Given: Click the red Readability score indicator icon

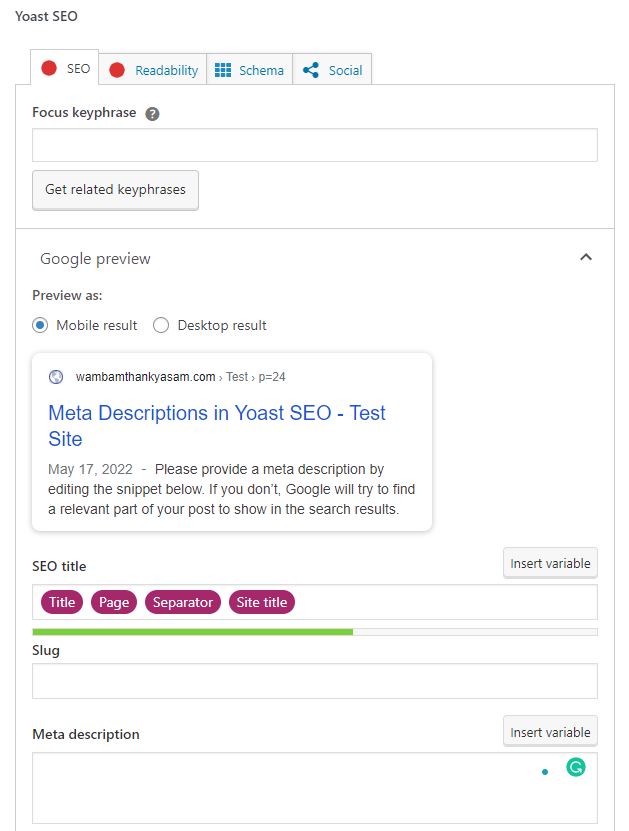Looking at the screenshot, I should point(117,70).
